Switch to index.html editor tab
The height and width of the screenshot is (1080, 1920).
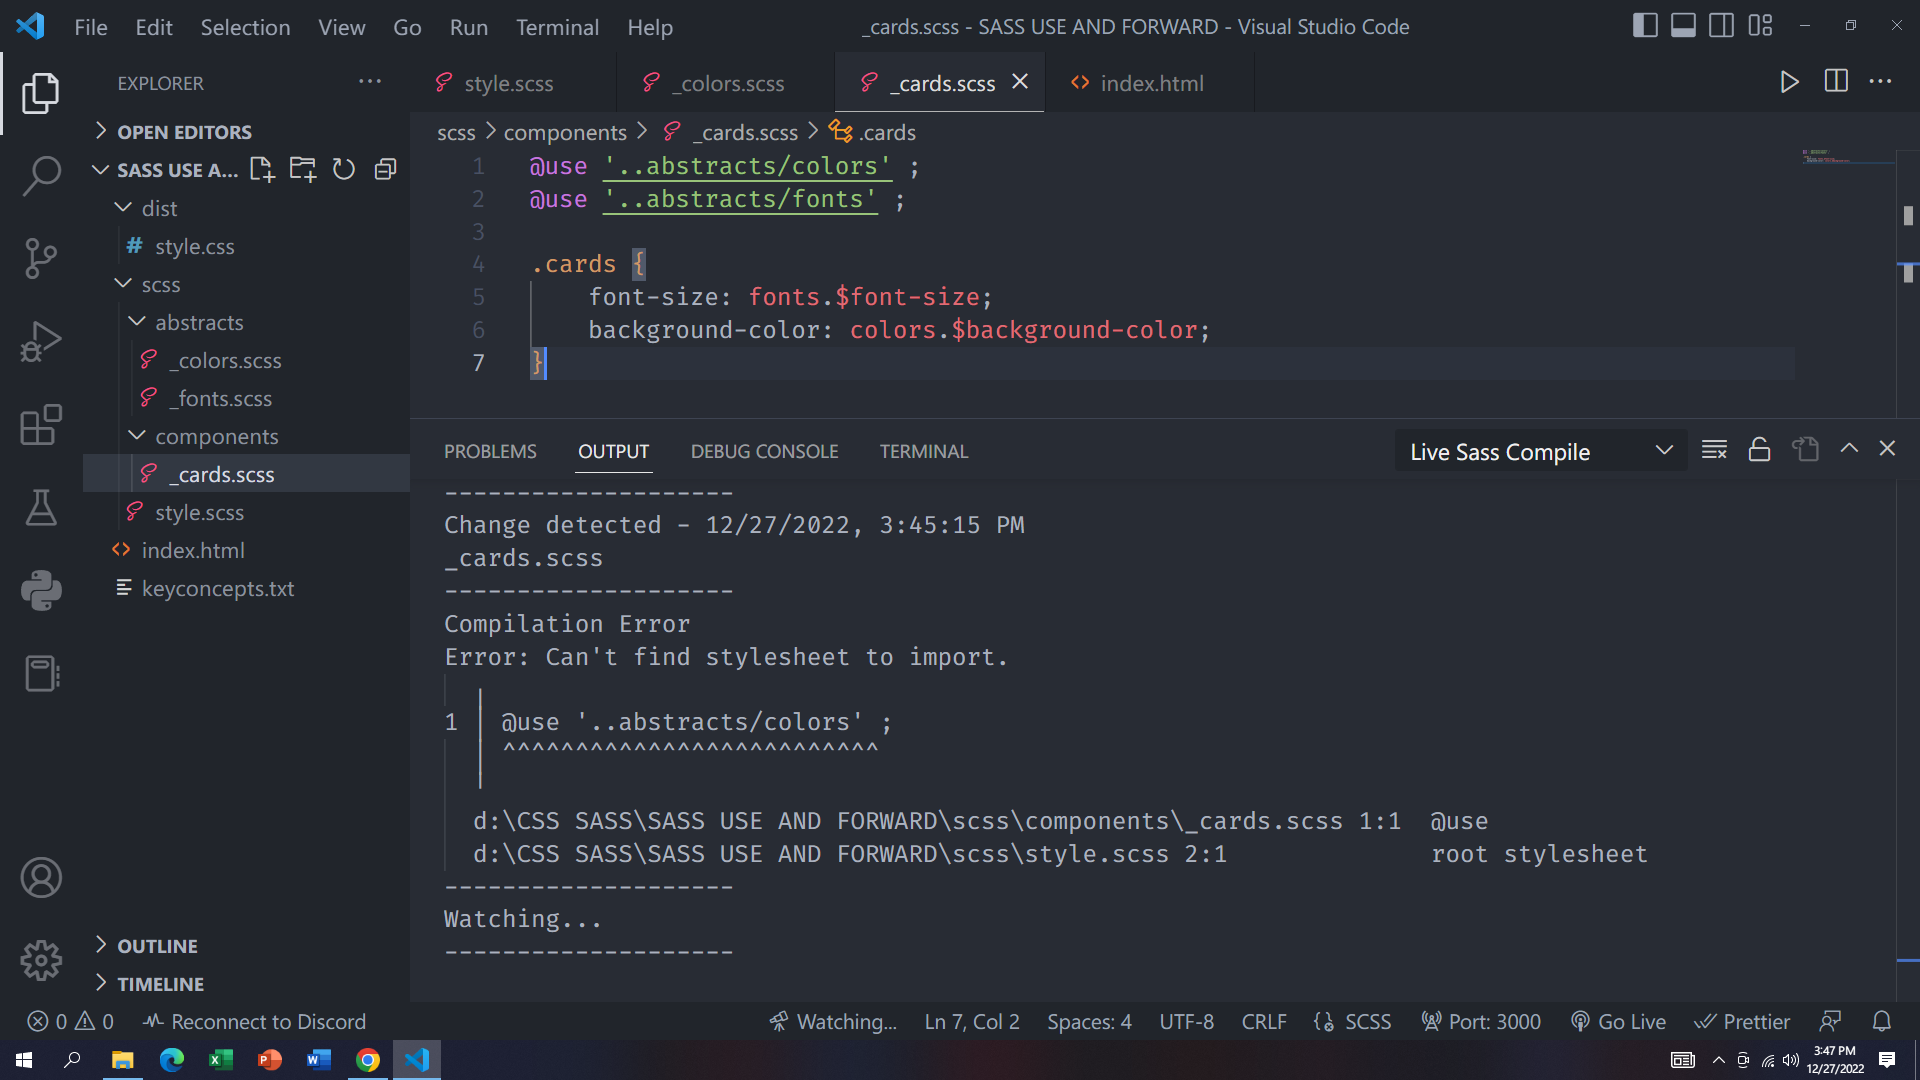coord(1149,83)
